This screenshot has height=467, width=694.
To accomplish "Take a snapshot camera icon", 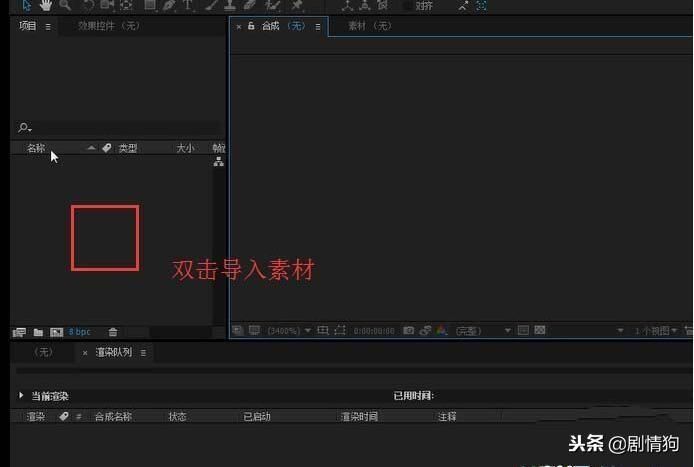I will 409,330.
